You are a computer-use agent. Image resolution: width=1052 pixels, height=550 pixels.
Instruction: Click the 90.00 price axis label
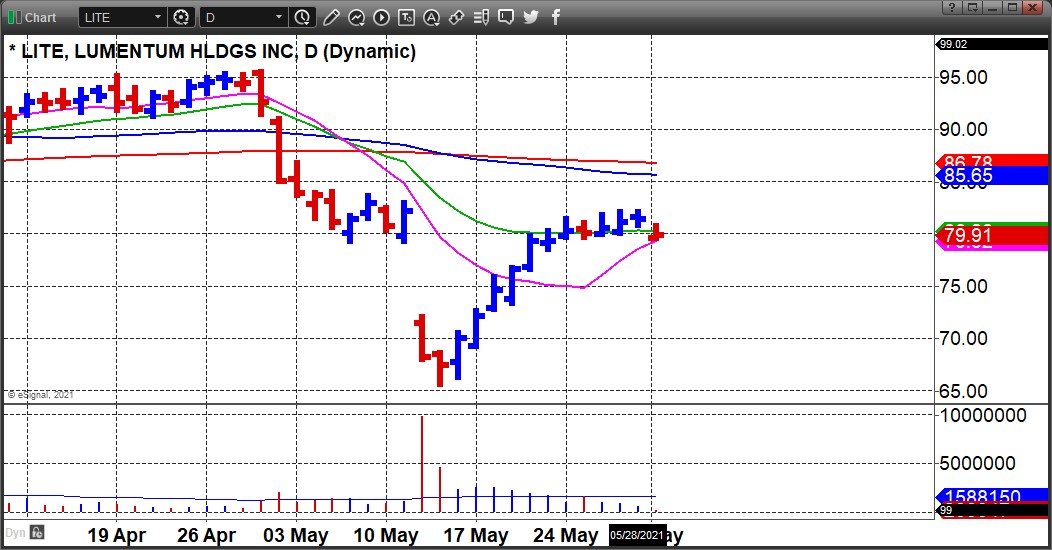[963, 129]
